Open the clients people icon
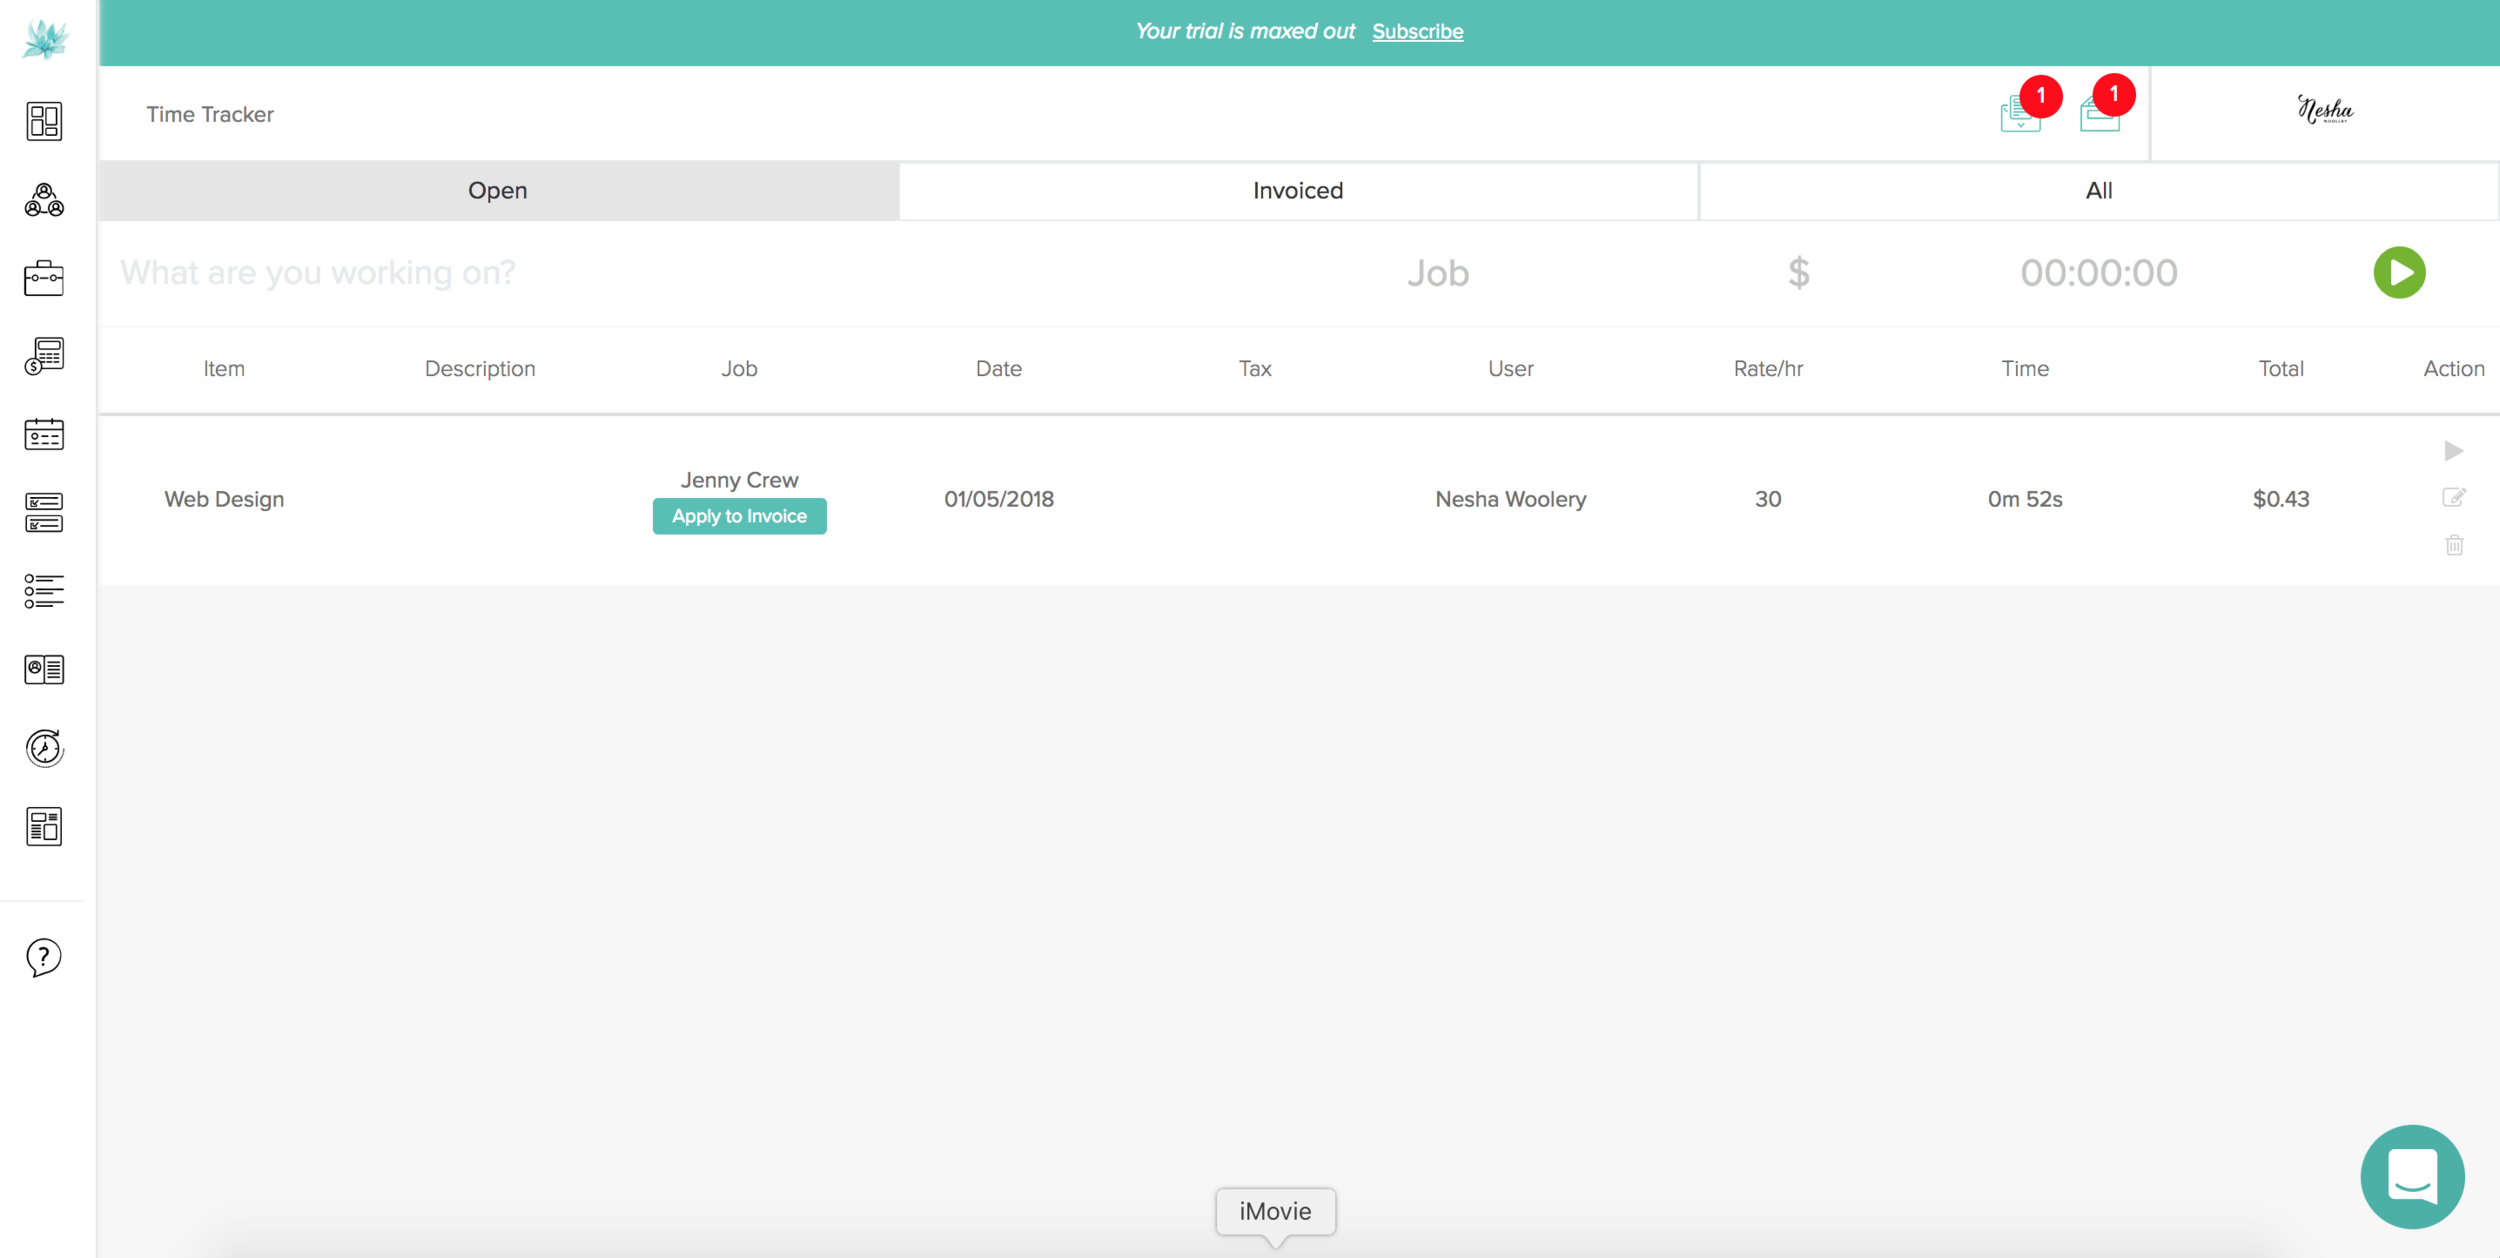 click(44, 200)
